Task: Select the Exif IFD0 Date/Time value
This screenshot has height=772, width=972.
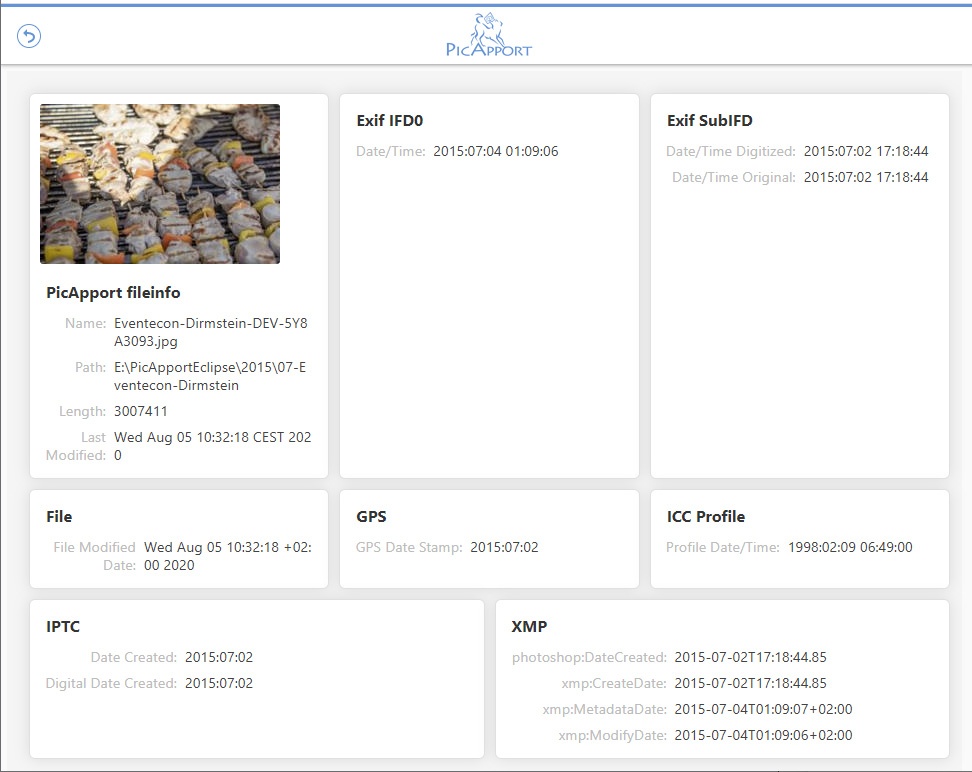Action: pyautogui.click(x=495, y=152)
